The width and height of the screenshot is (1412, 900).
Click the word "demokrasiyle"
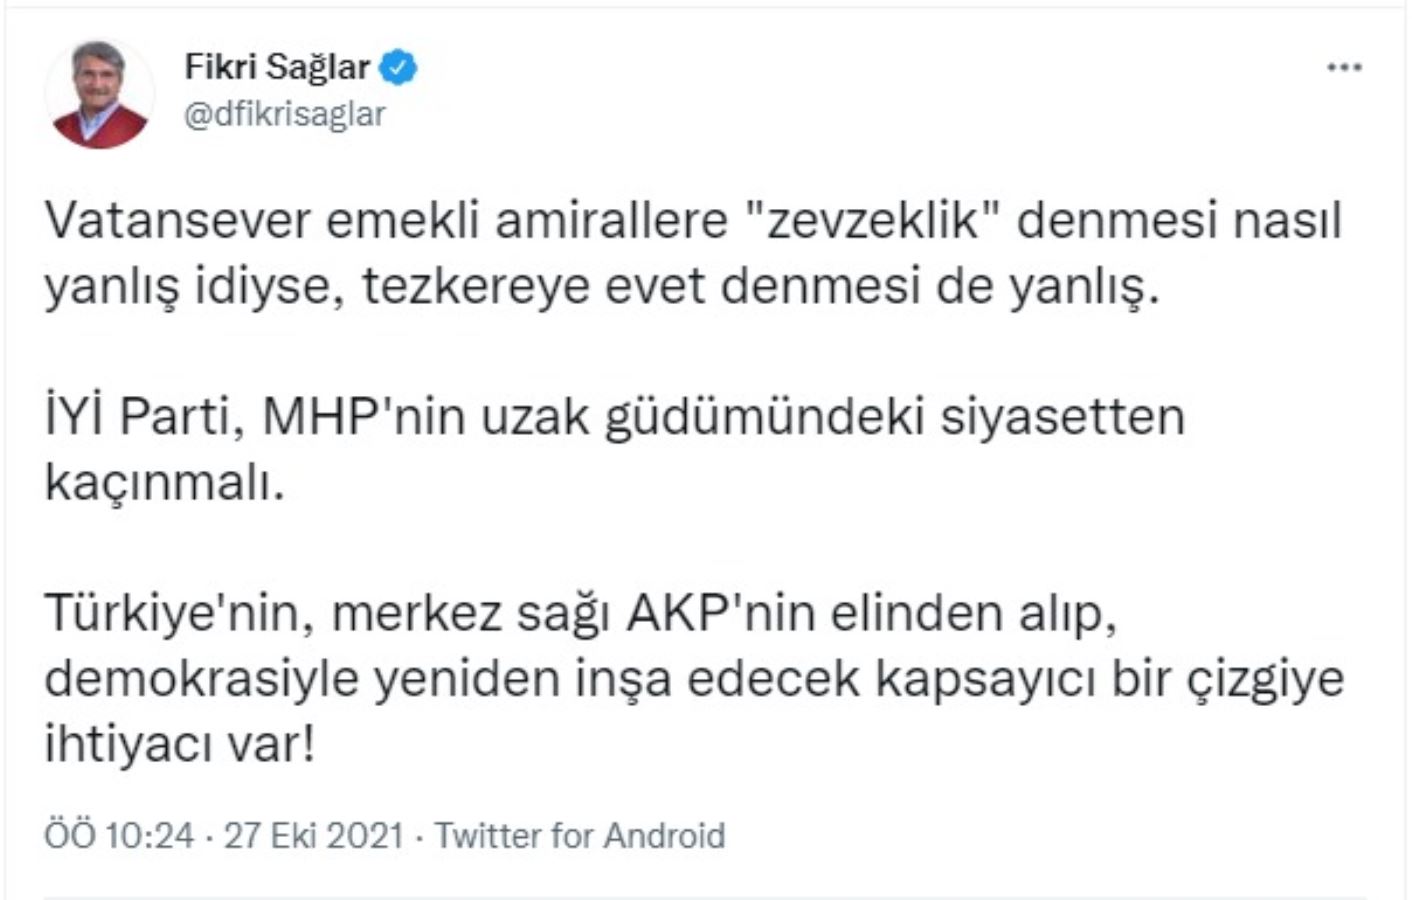pyautogui.click(x=201, y=679)
